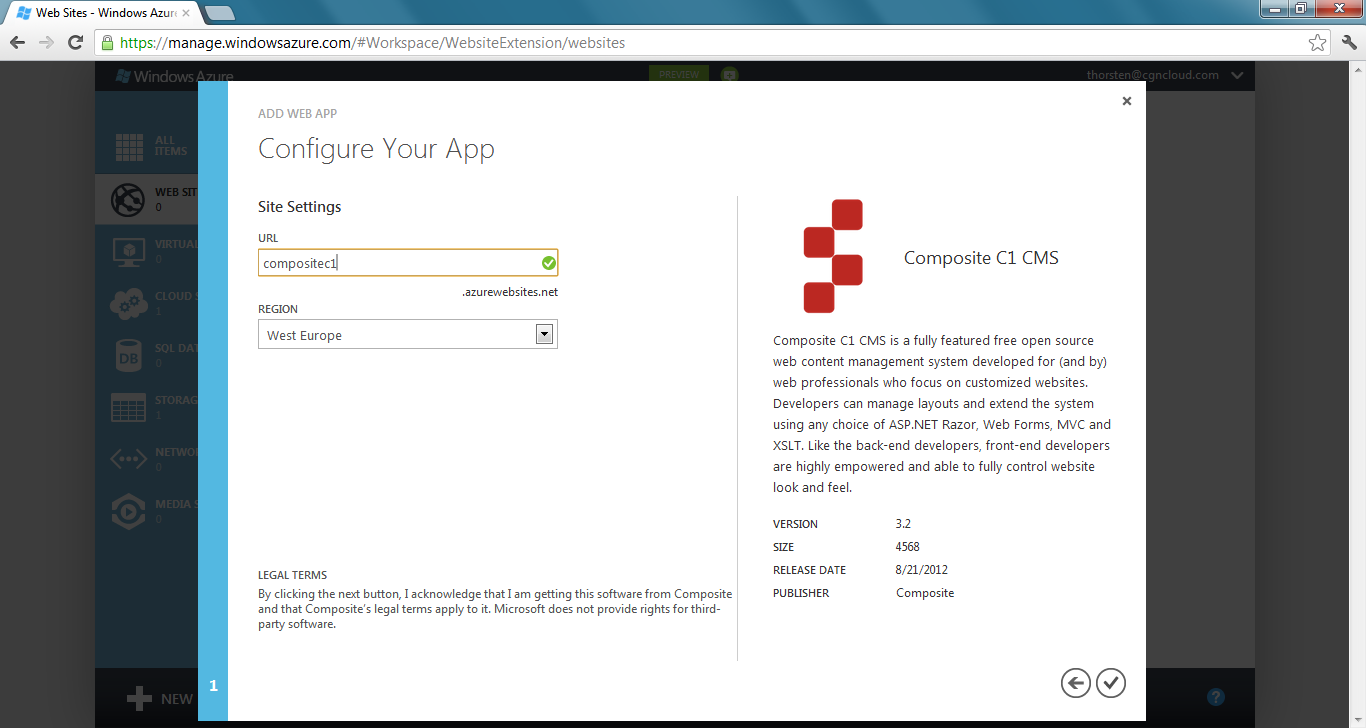Click the checkmark complete button
1366x728 pixels.
coord(1111,683)
